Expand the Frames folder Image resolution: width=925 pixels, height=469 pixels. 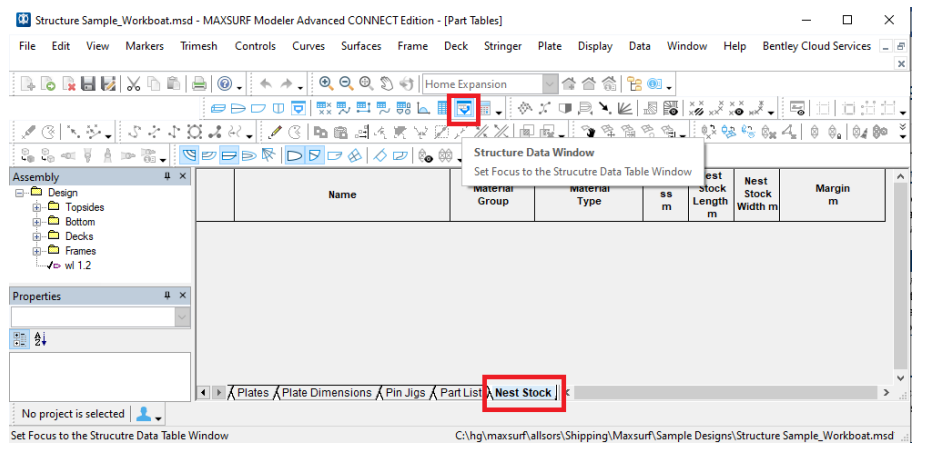coord(37,251)
